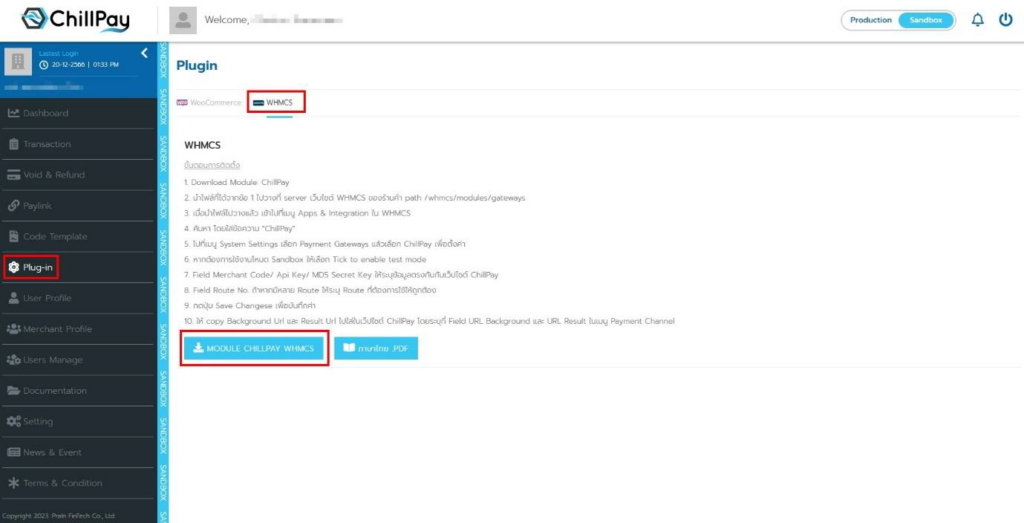
Task: Click the Plugin page heading
Action: coord(197,66)
